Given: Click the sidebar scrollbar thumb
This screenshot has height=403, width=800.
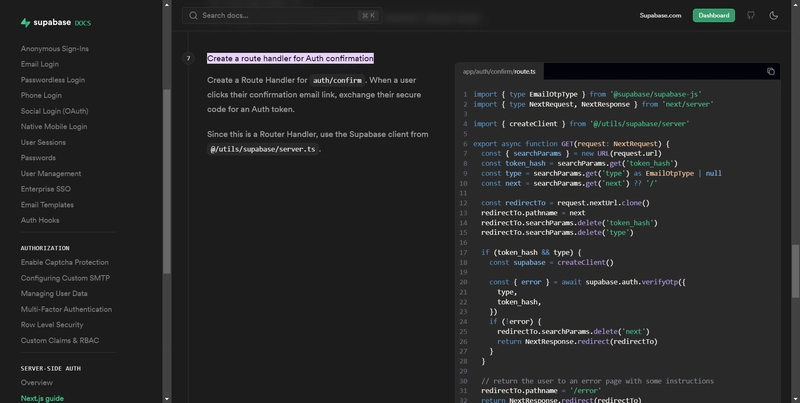Looking at the screenshot, I should coord(167,182).
